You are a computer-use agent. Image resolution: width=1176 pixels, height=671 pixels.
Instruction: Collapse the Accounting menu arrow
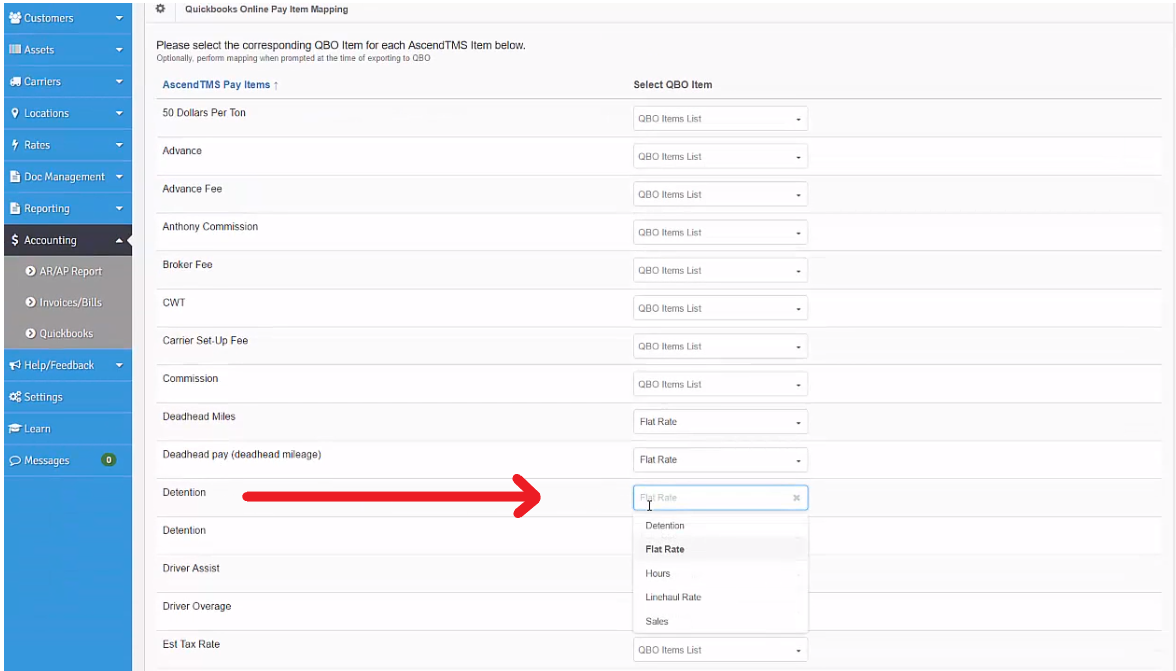click(119, 240)
